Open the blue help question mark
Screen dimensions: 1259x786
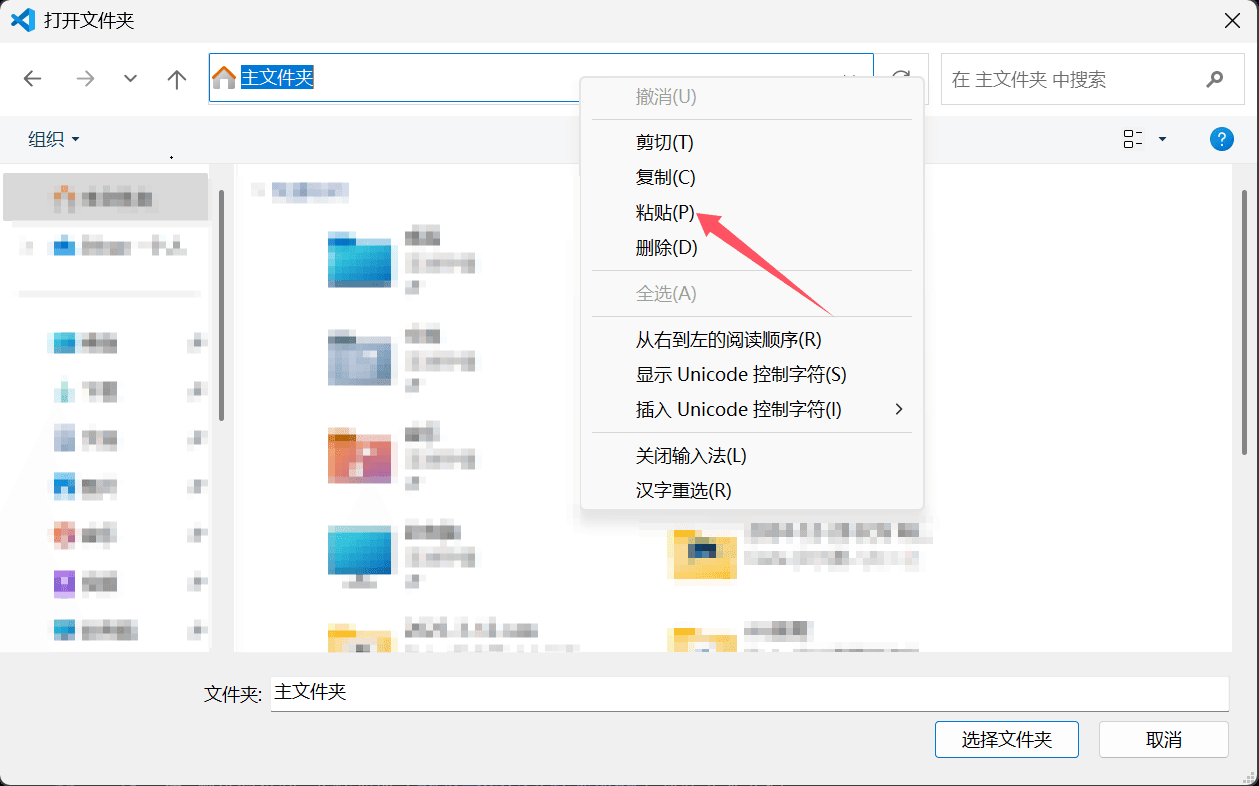[x=1221, y=139]
